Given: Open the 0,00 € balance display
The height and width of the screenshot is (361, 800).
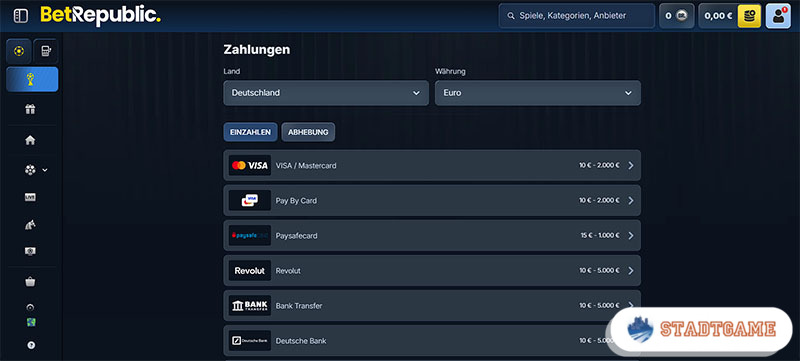Looking at the screenshot, I should pos(718,16).
